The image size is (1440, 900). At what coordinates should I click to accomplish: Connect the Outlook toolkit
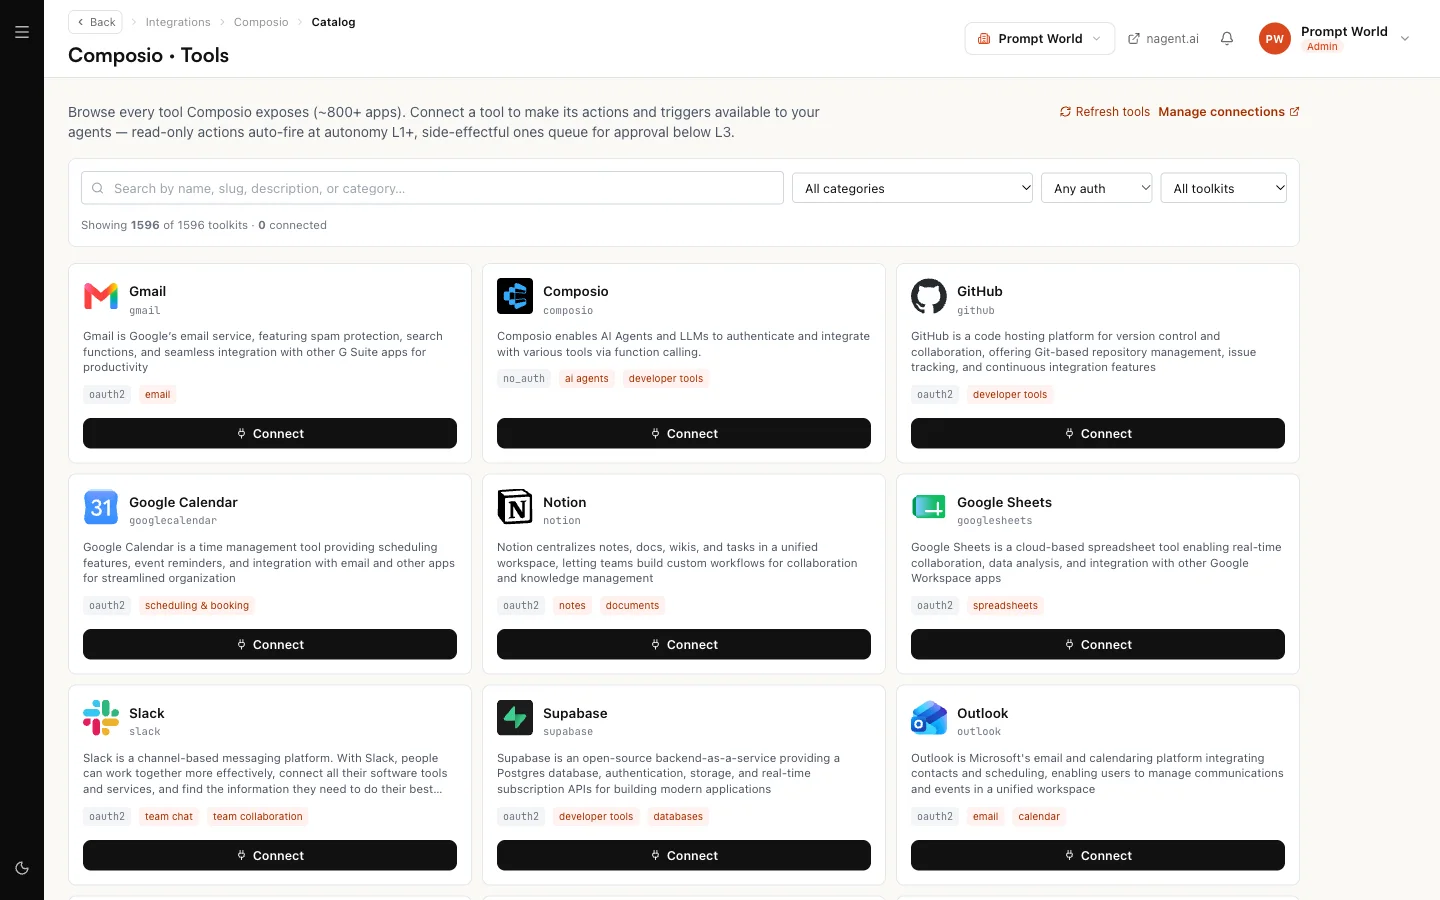[1098, 856]
